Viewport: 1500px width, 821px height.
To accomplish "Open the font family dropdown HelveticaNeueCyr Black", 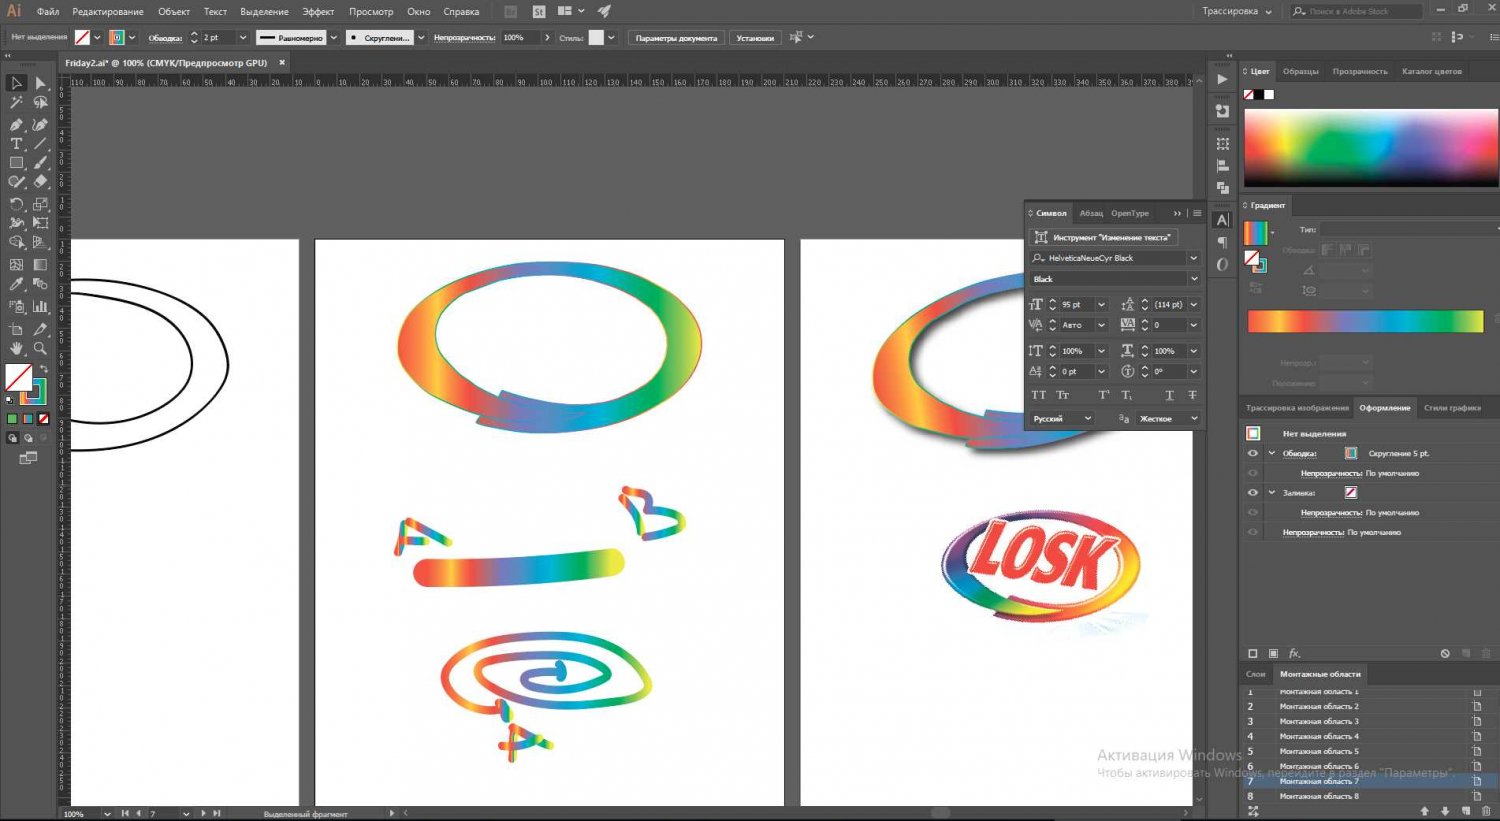I will [1193, 258].
